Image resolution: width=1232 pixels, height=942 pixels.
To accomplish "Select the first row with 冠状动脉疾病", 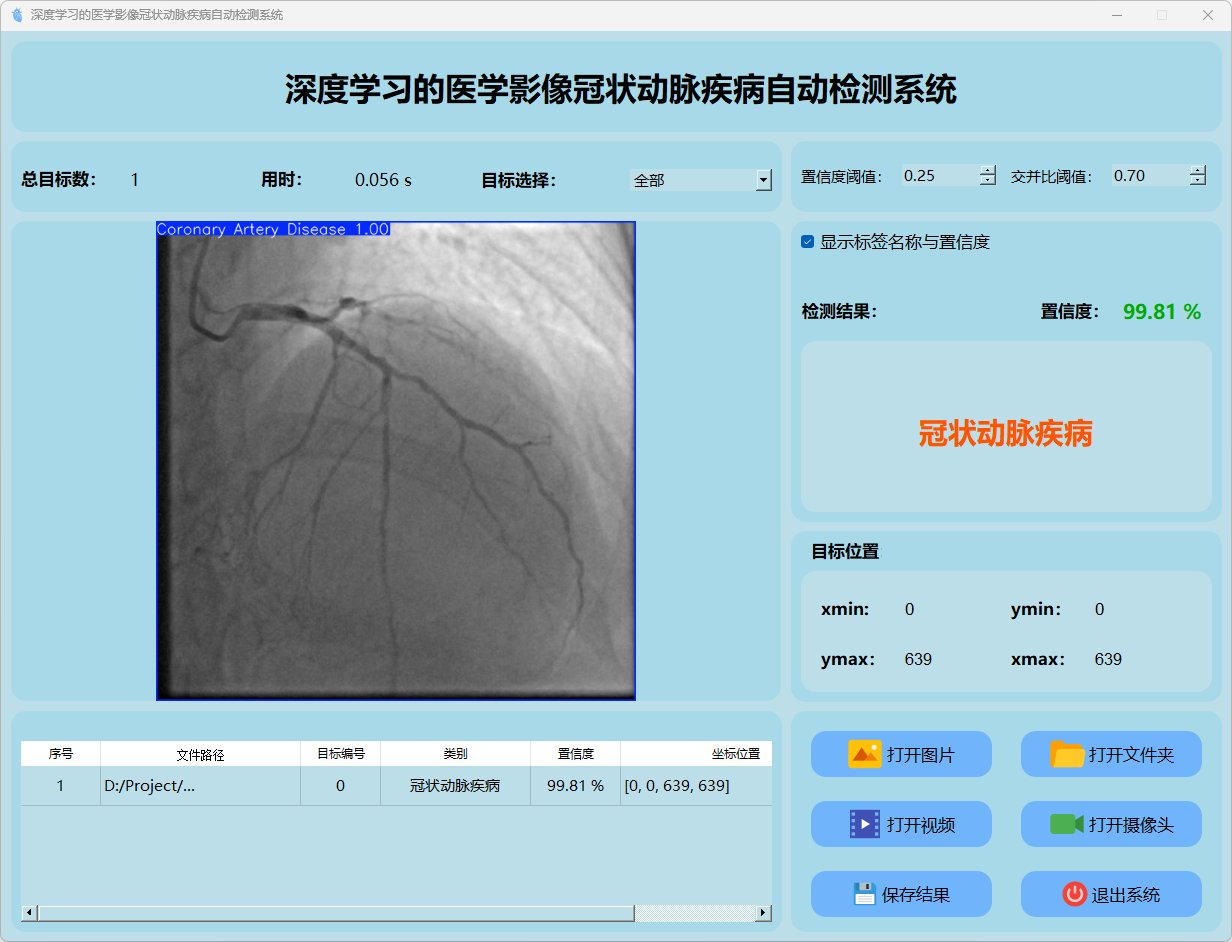I will [x=455, y=786].
